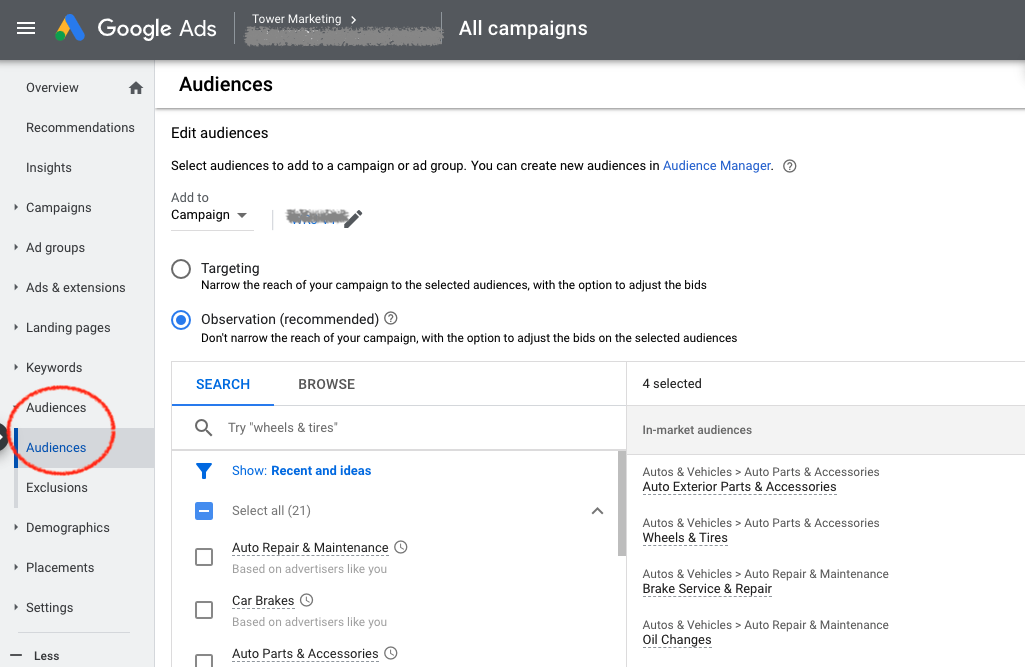Image resolution: width=1025 pixels, height=667 pixels.
Task: Open the Audience Manager link
Action: tap(716, 166)
